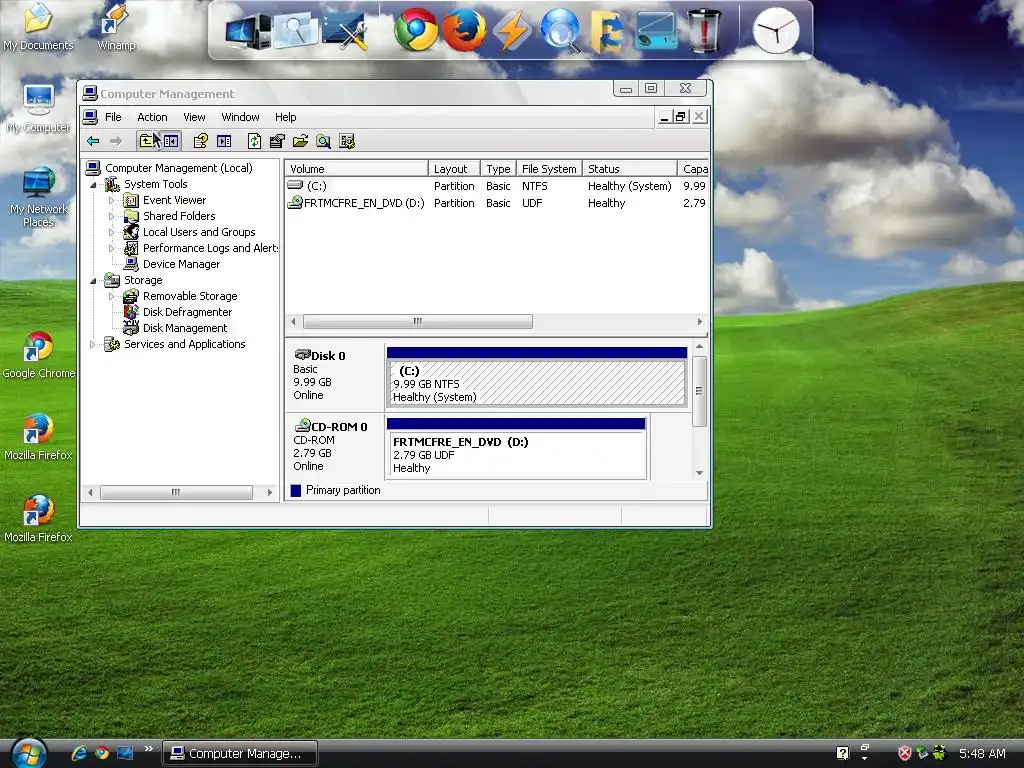
Task: Open Winamp desktop shortcut
Action: pos(116,26)
